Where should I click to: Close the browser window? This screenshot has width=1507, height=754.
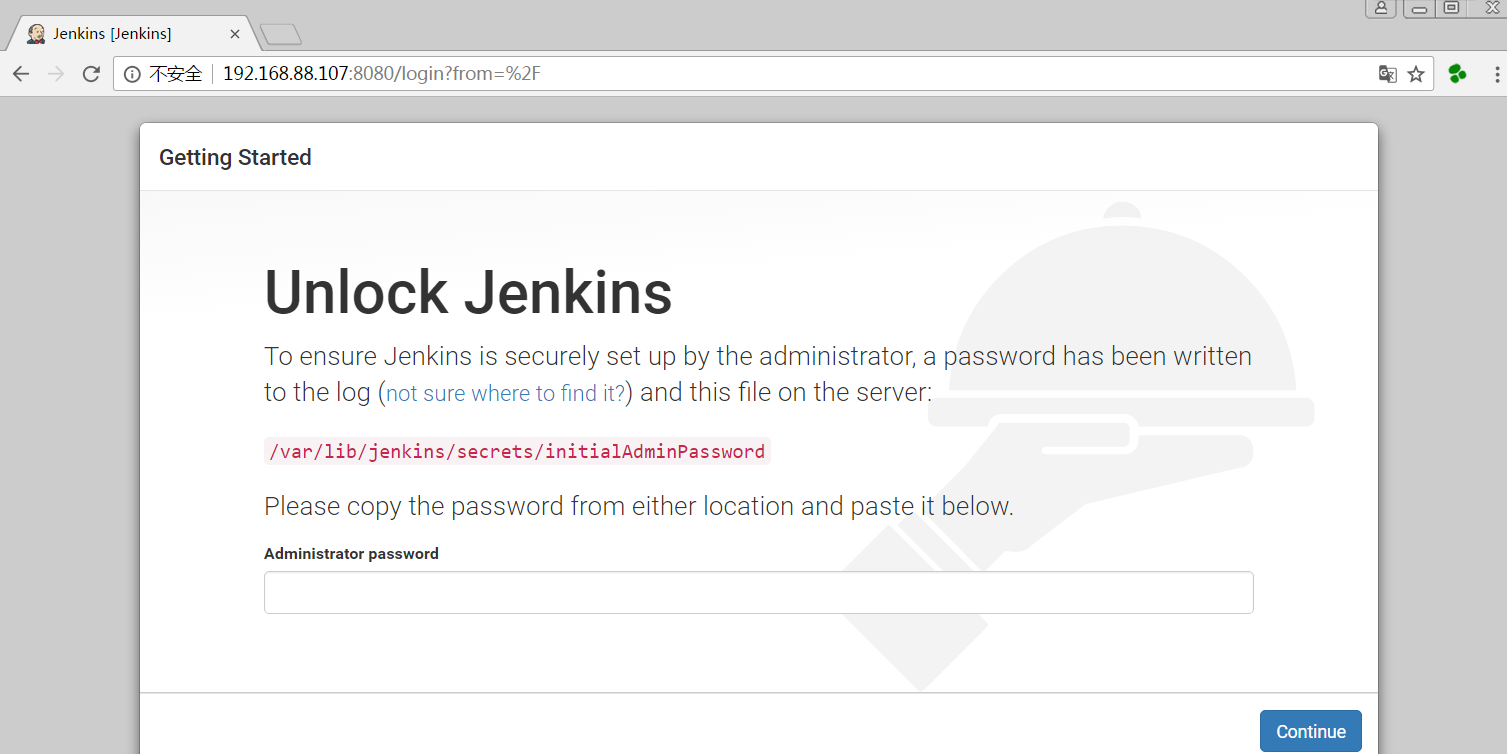(x=1491, y=8)
